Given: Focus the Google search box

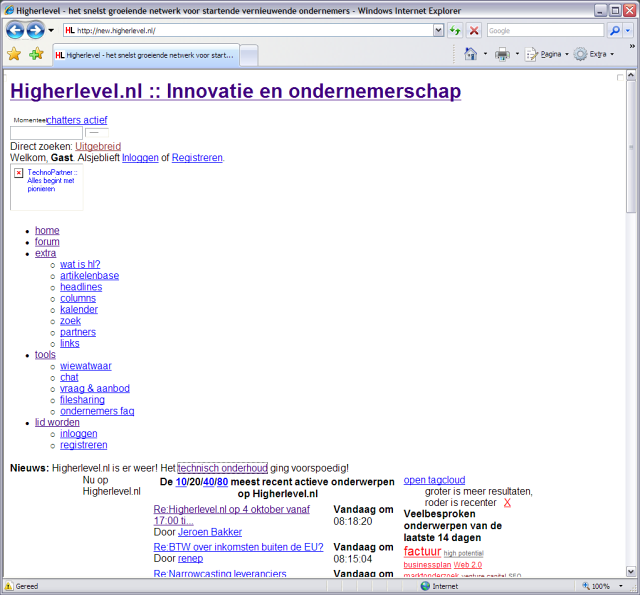Looking at the screenshot, I should point(545,30).
